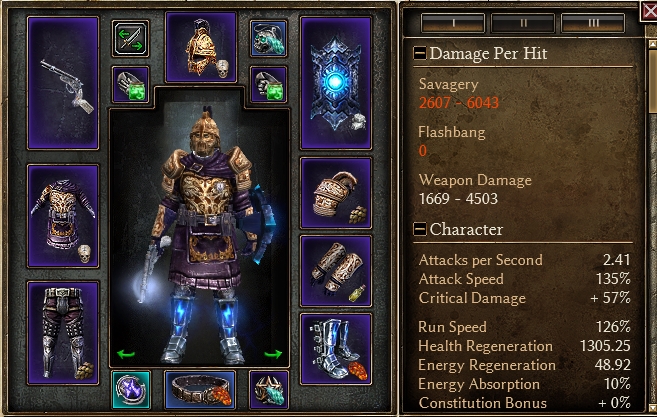The width and height of the screenshot is (657, 417).
Task: Select the bracer gloves slot
Action: coord(336,271)
